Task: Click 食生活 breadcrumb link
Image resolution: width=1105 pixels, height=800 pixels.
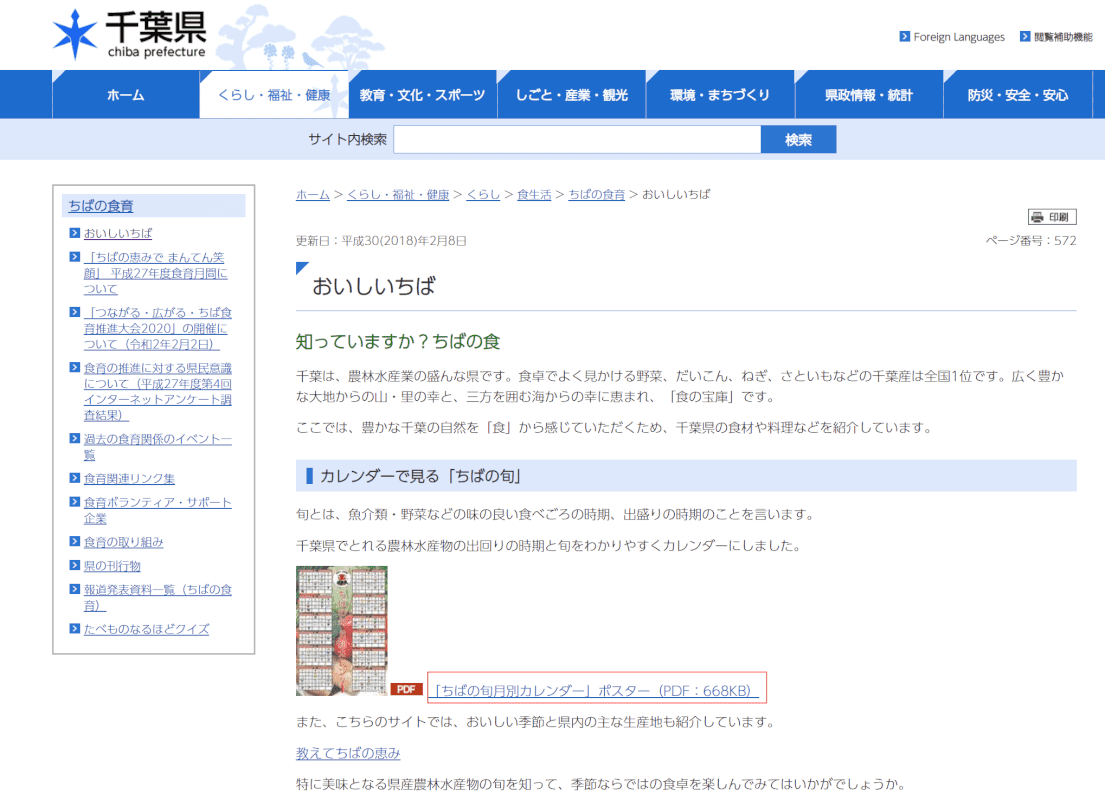Action: click(534, 195)
